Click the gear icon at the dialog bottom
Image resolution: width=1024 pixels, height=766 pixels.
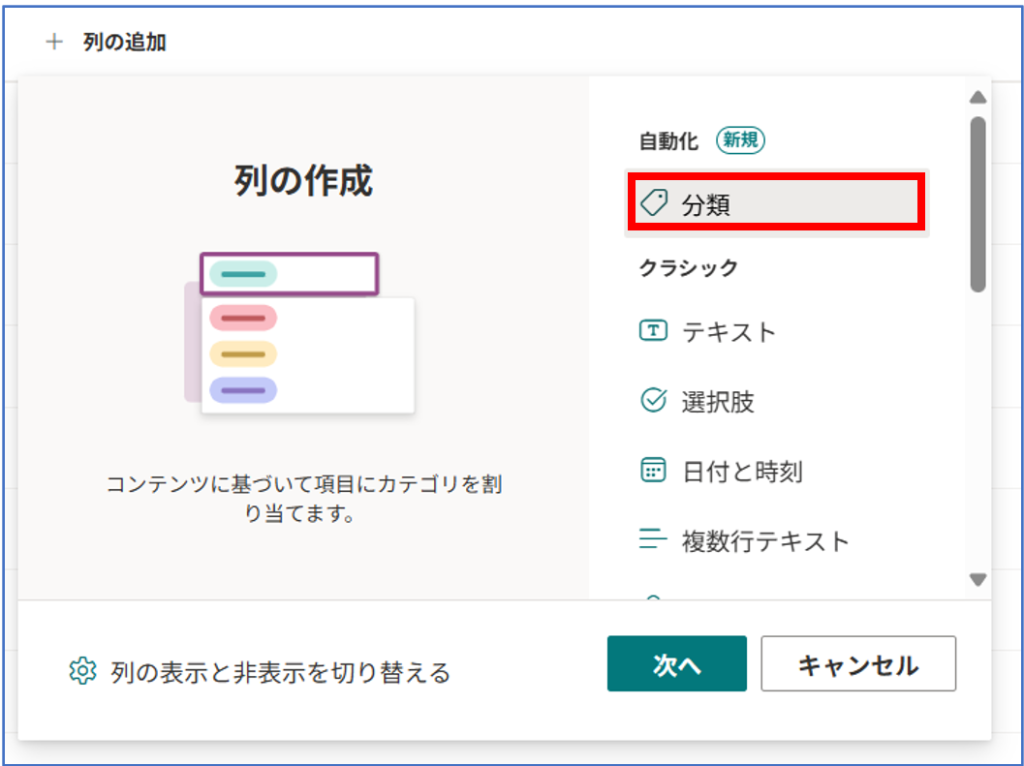(82, 671)
